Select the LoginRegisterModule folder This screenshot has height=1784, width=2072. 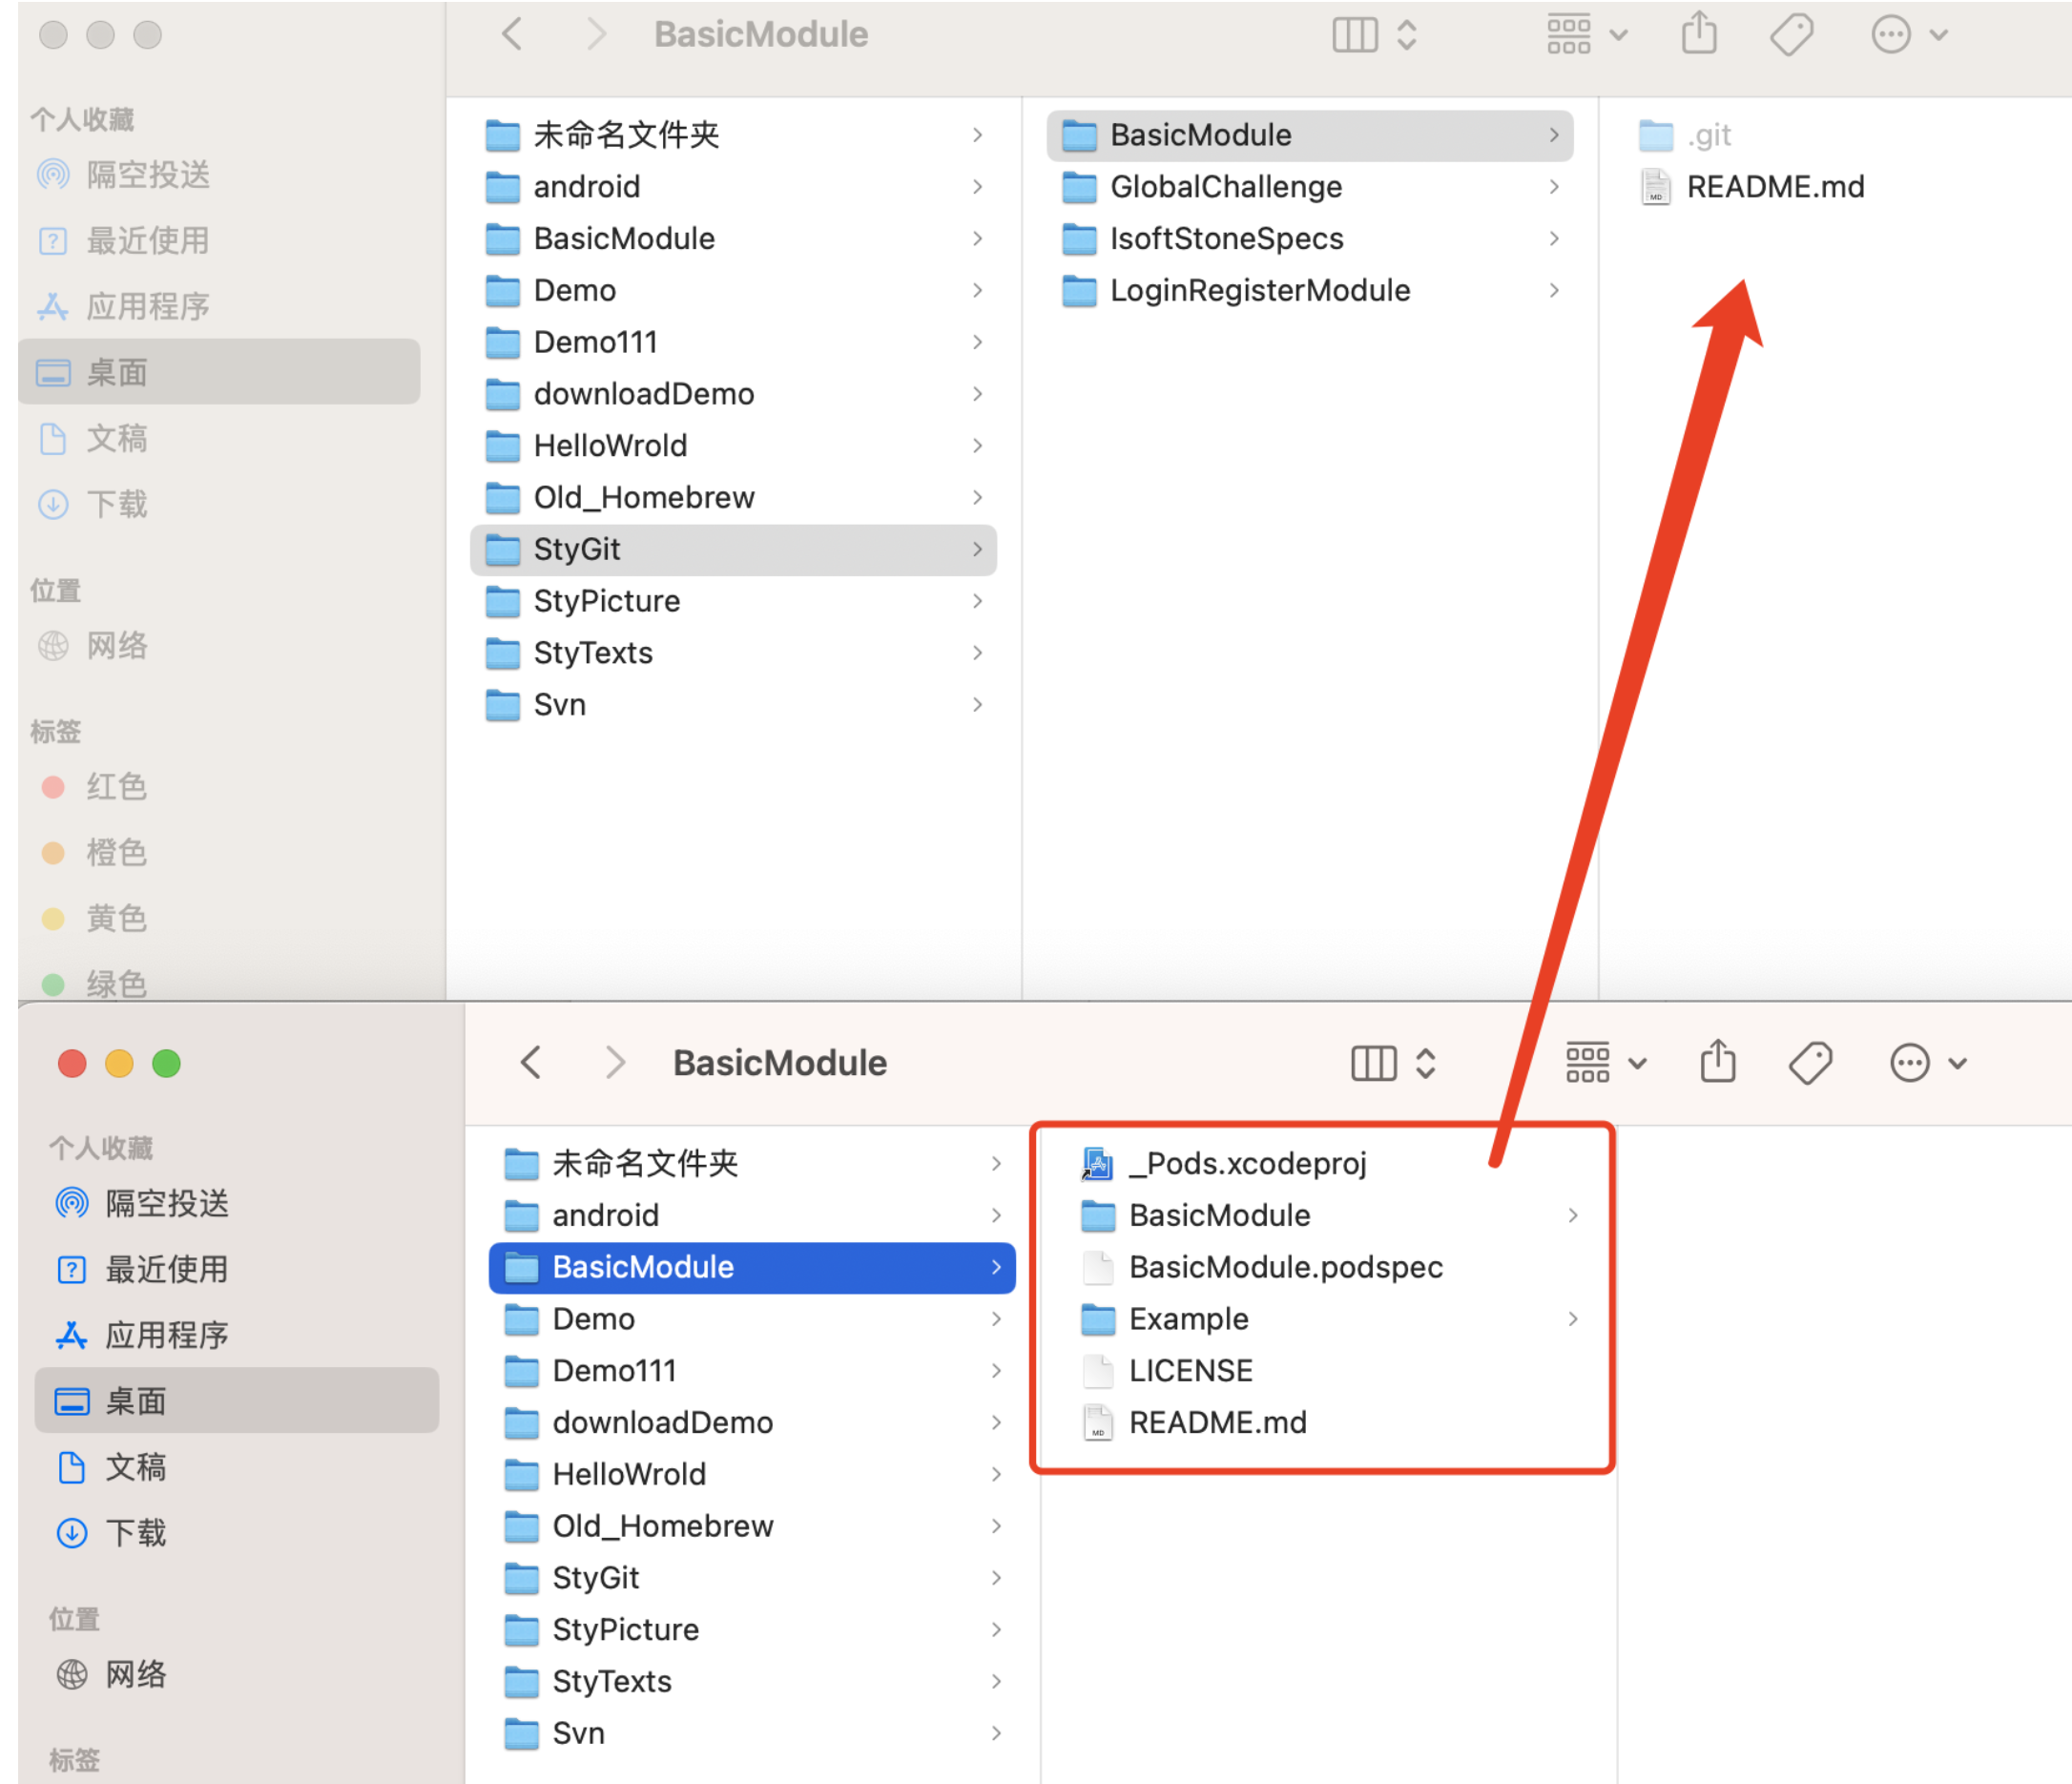point(1260,291)
